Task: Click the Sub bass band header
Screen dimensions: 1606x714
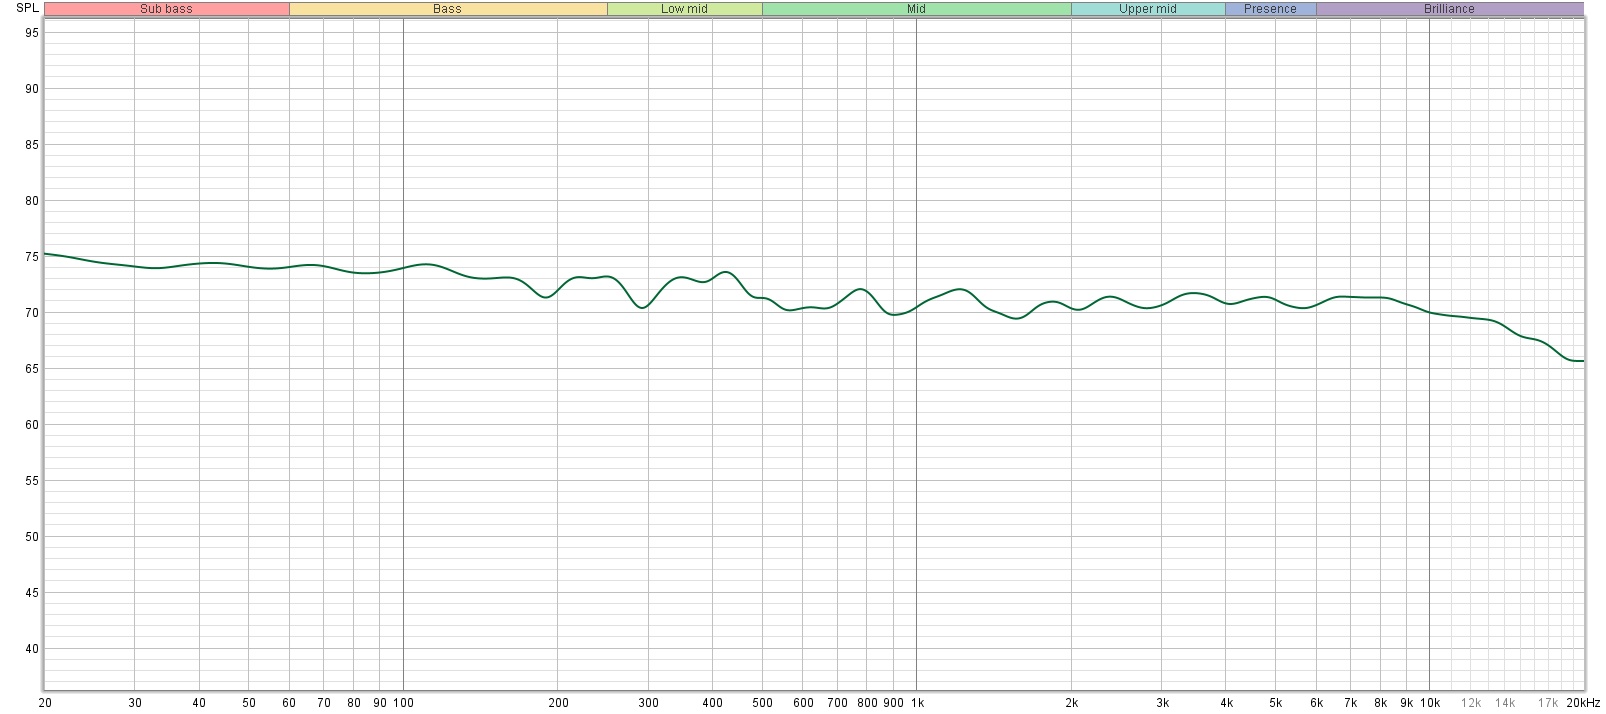Action: point(166,9)
